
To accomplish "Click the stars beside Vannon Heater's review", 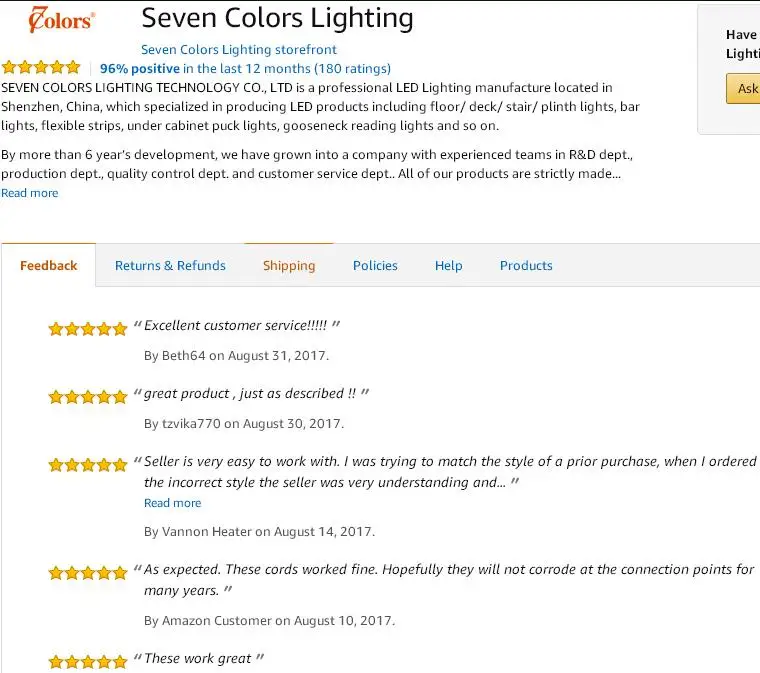I will click(88, 464).
